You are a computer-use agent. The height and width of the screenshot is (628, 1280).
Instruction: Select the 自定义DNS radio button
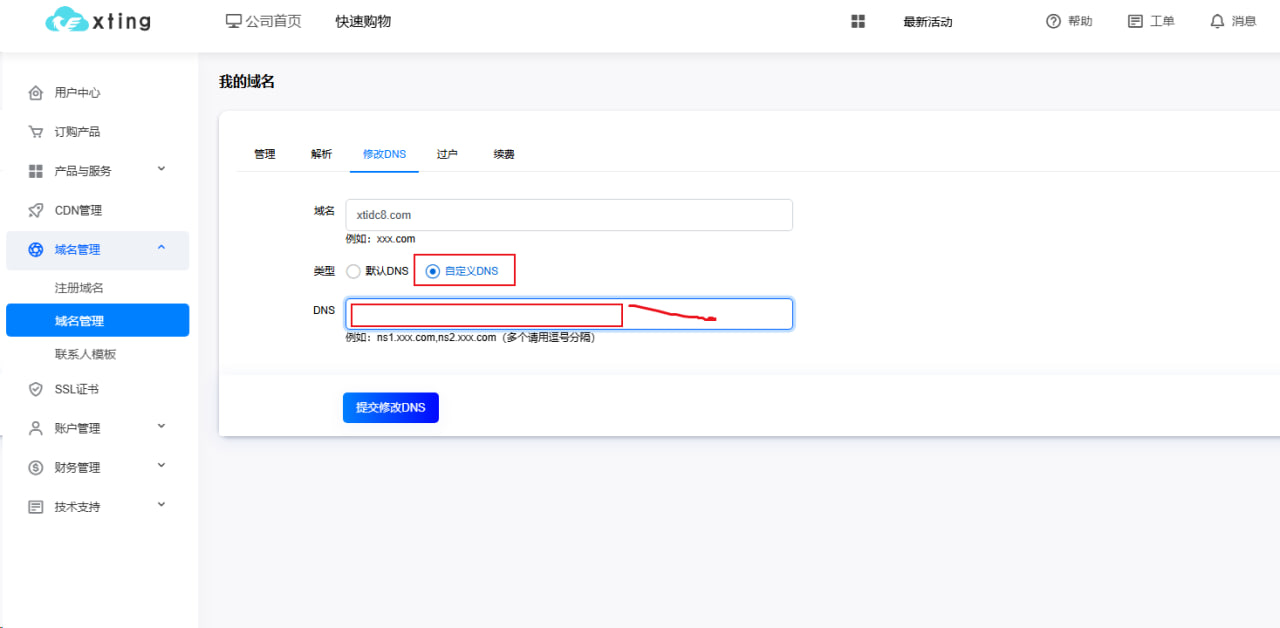pyautogui.click(x=433, y=271)
